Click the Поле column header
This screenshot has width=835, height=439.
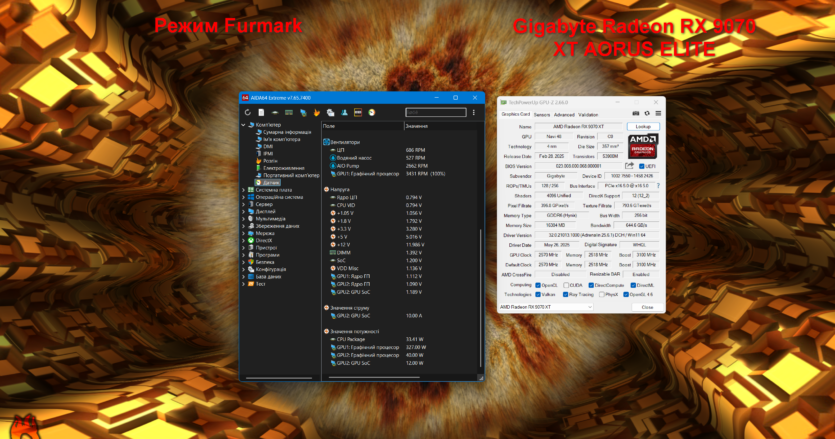(363, 126)
